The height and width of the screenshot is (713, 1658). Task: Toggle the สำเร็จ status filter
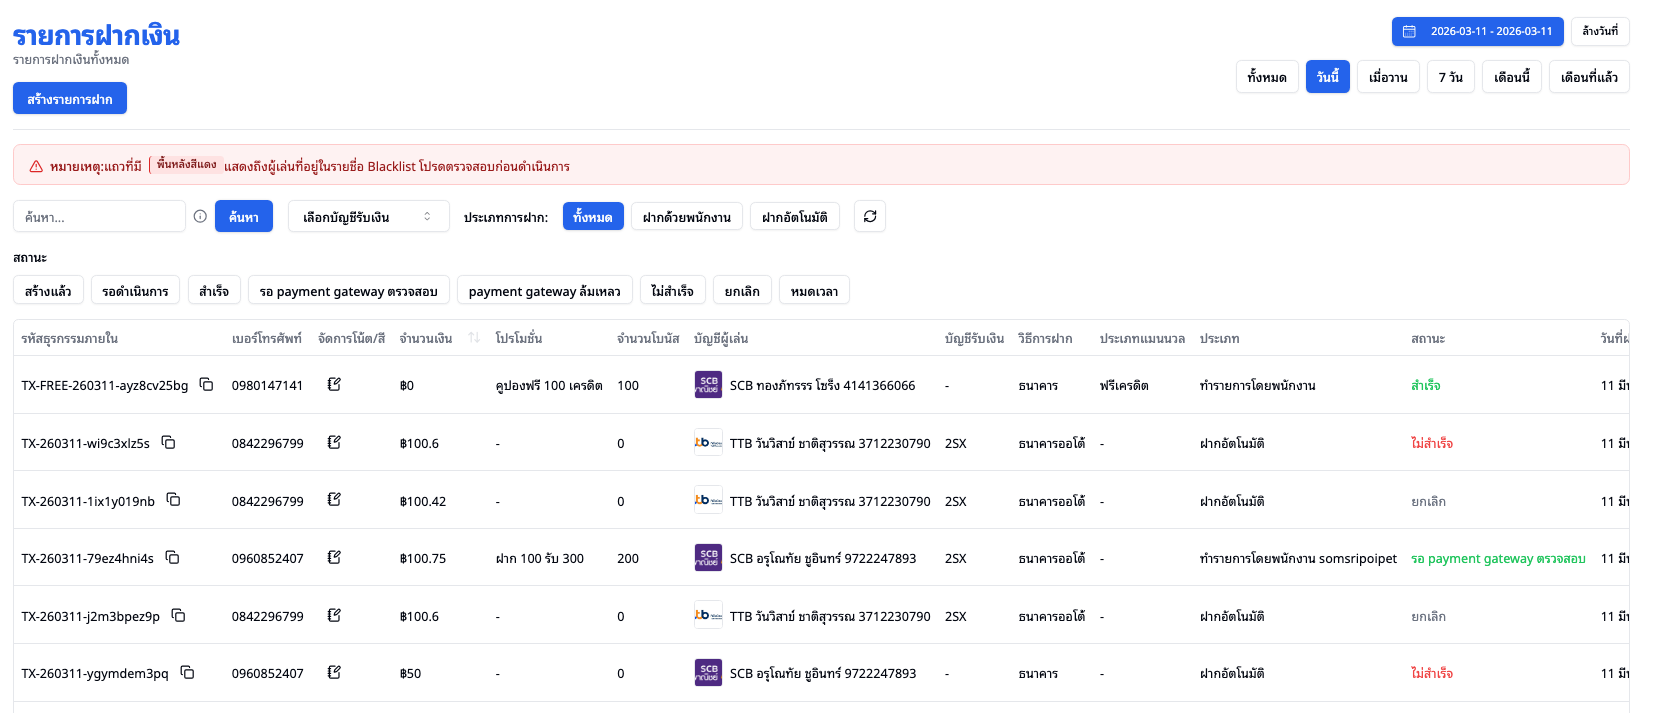tap(214, 291)
